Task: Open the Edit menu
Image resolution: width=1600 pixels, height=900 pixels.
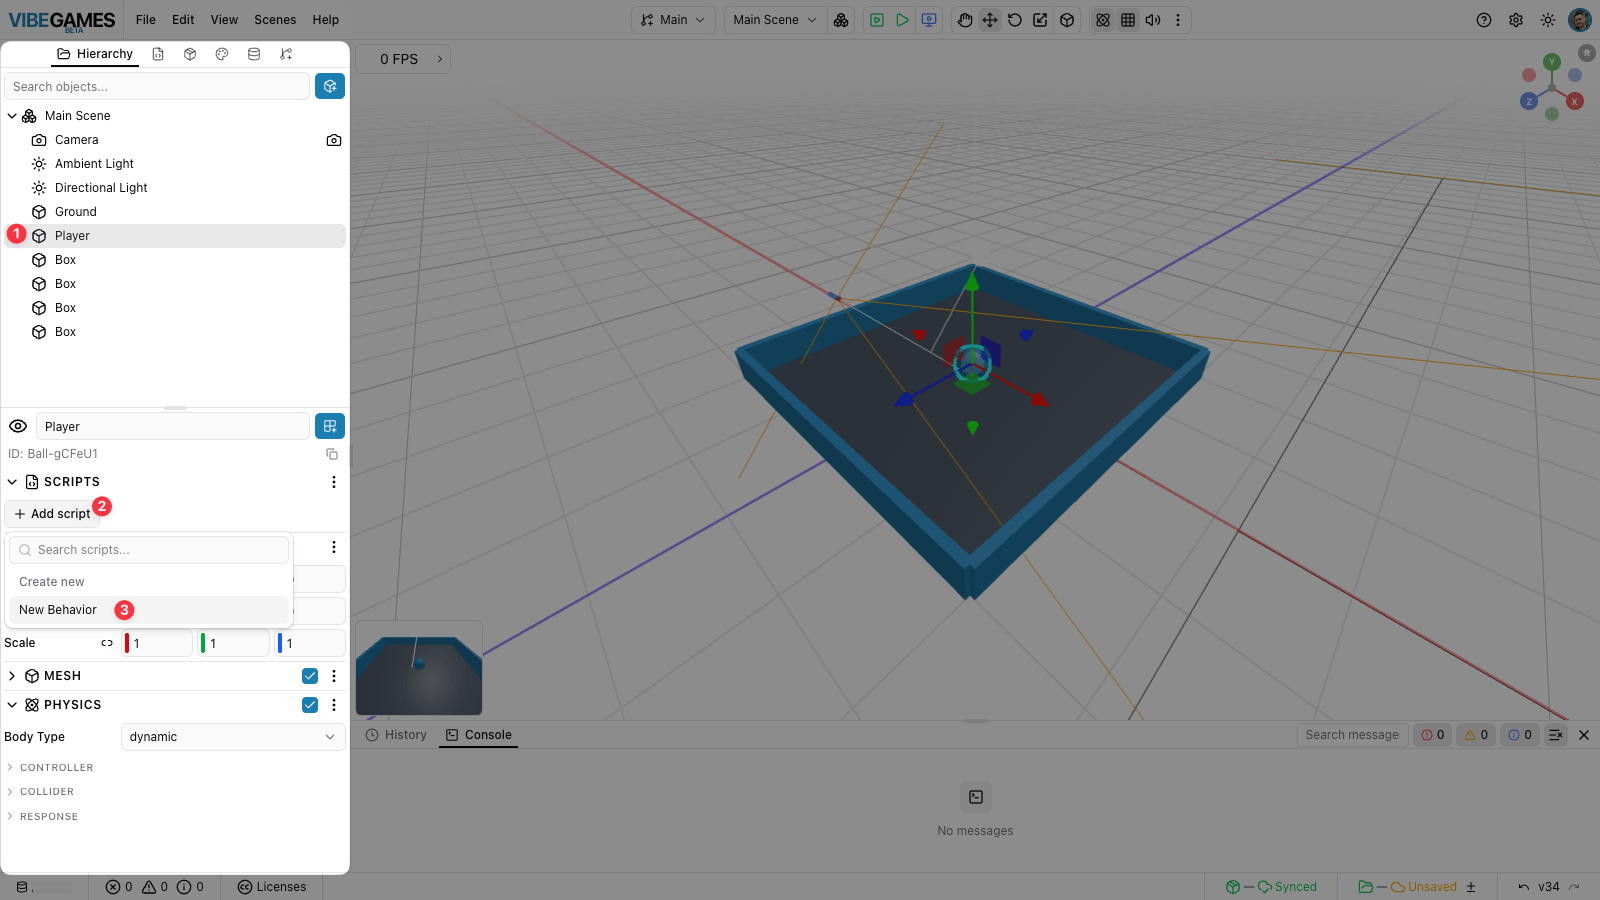Action: (x=183, y=20)
